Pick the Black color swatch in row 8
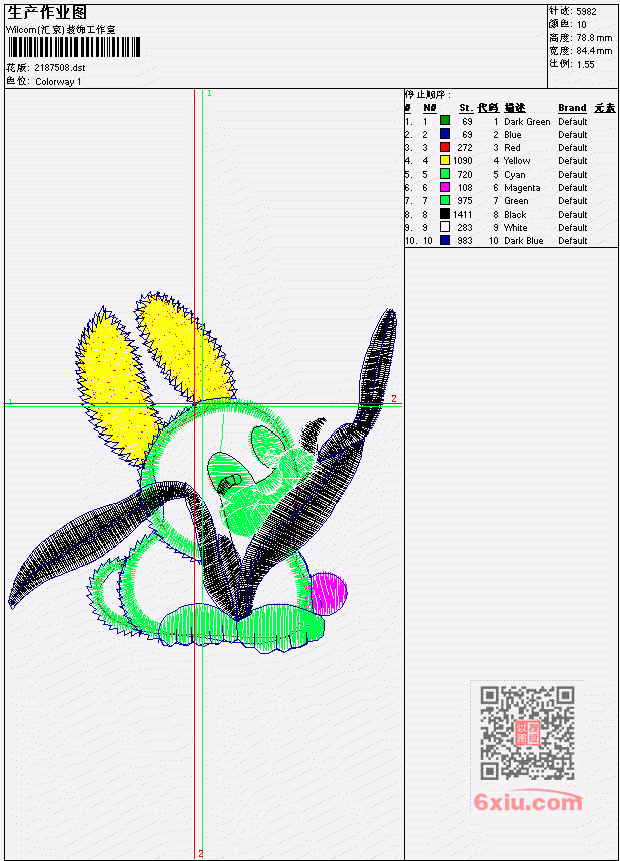Viewport: 620px width, 861px height. point(445,214)
